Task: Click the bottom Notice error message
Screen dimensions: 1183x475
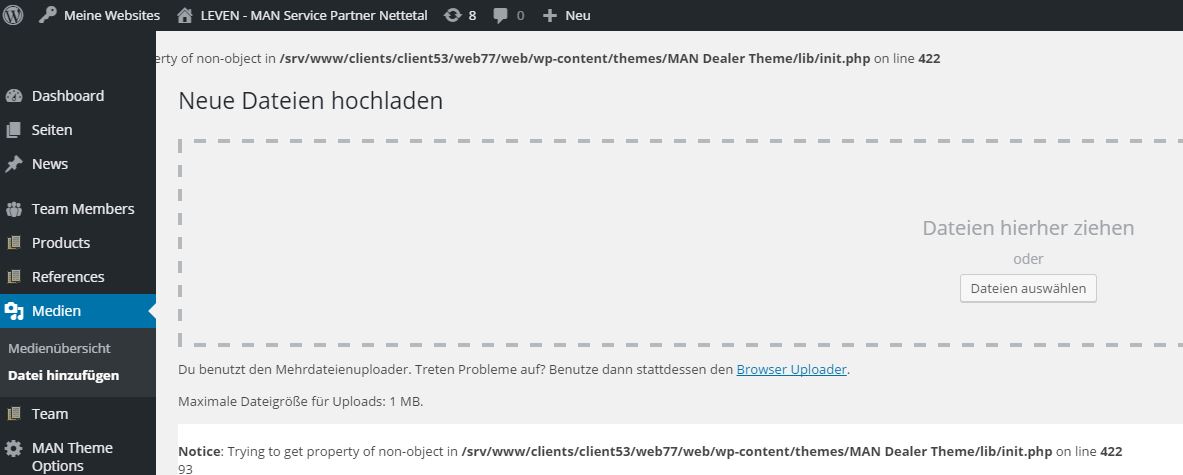Action: [650, 452]
